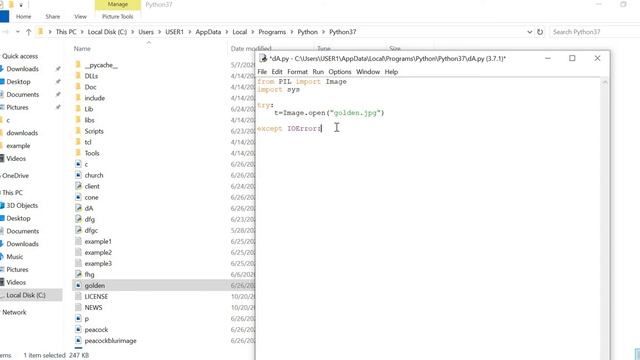
Task: Open 3D Objects under This PC
Action: tap(22, 205)
